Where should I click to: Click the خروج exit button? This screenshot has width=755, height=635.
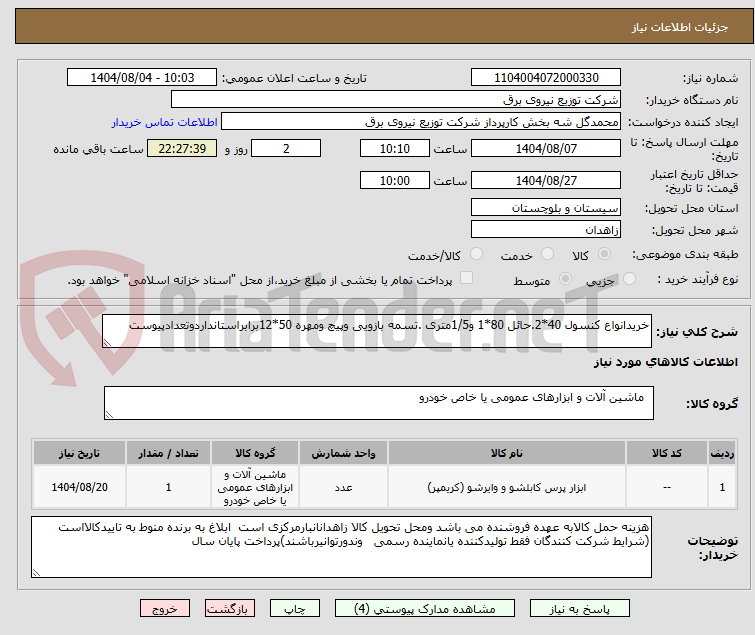tap(165, 609)
